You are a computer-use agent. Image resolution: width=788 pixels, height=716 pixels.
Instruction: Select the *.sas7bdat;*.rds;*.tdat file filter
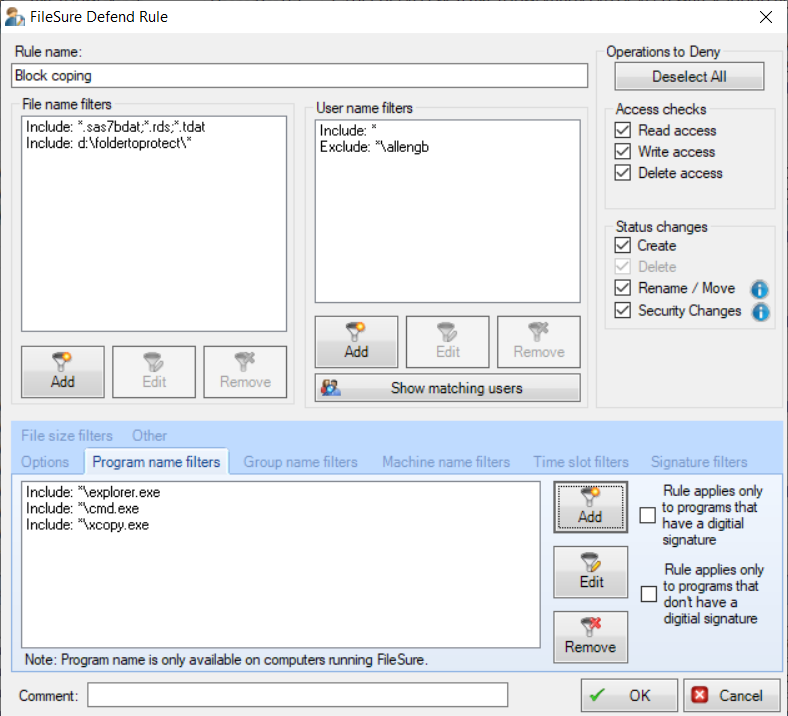point(116,127)
